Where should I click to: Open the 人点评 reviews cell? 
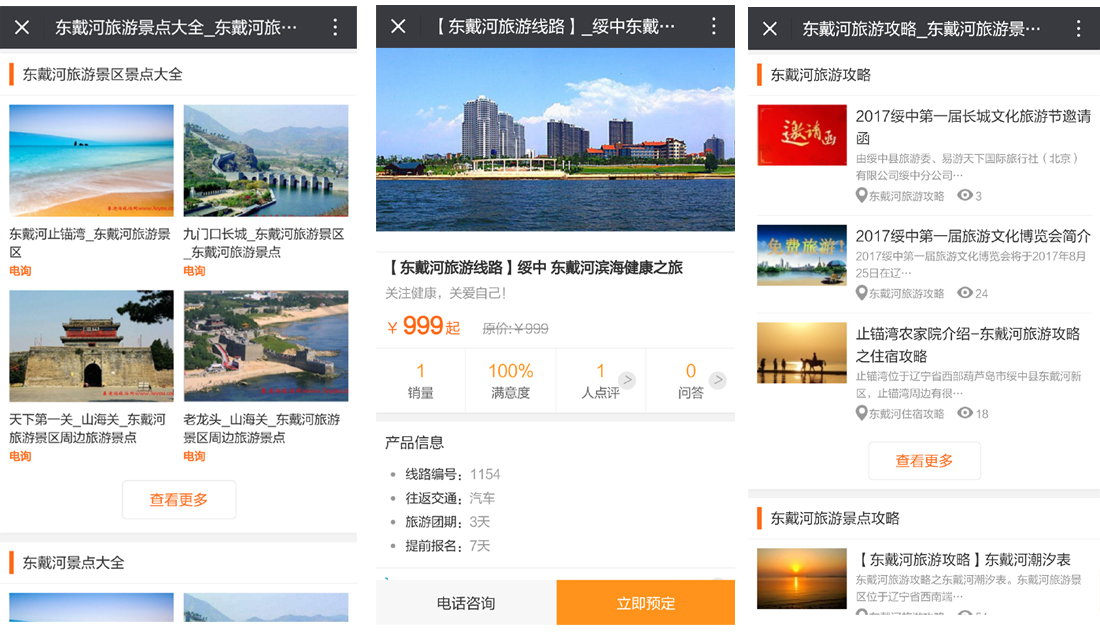click(x=601, y=380)
